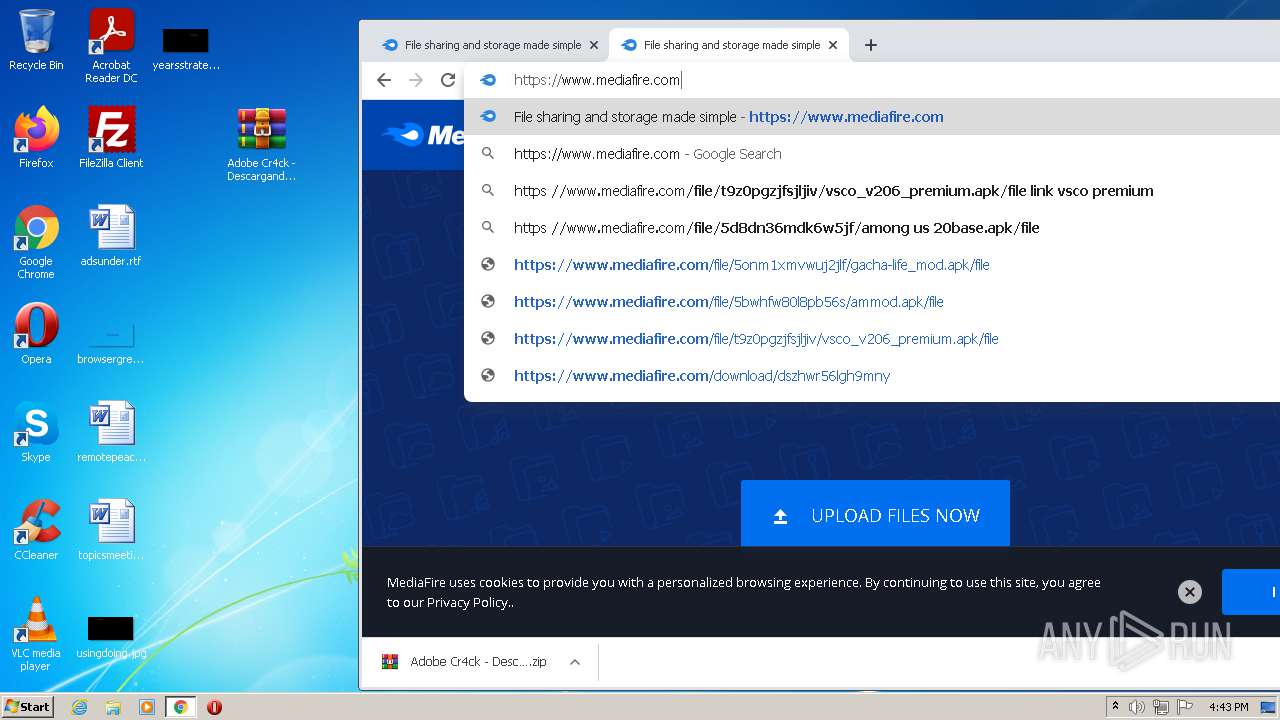The width and height of the screenshot is (1280, 720).
Task: Launch Internet Explorer from taskbar
Action: click(x=79, y=707)
